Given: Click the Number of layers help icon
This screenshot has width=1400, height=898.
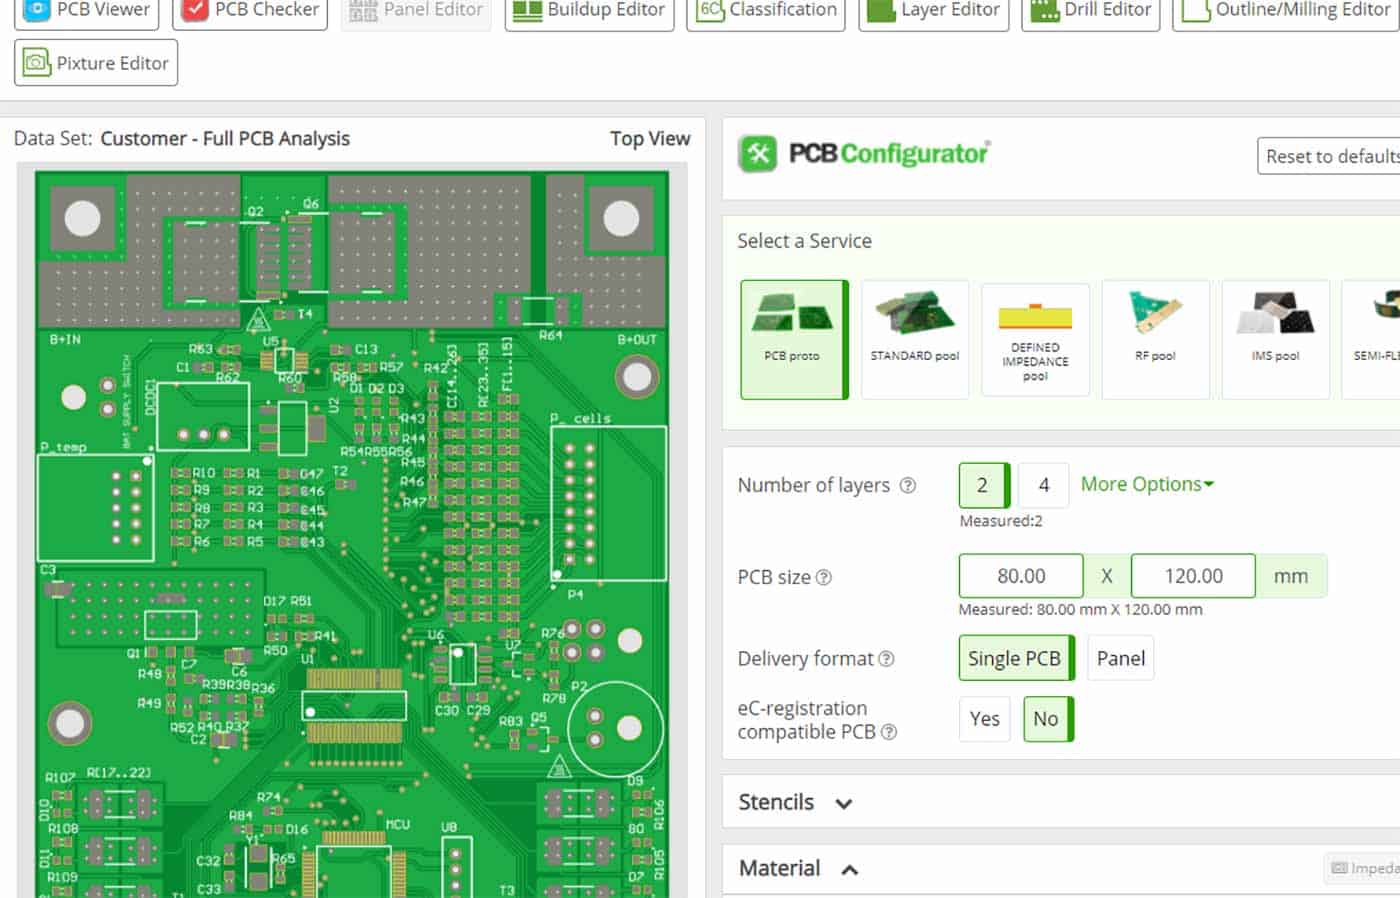Looking at the screenshot, I should [908, 486].
